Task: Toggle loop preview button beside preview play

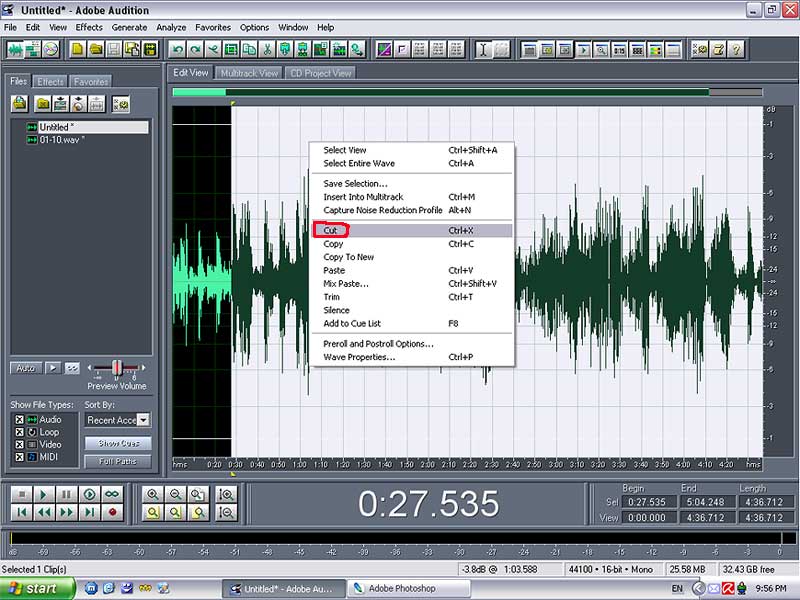Action: (72, 368)
